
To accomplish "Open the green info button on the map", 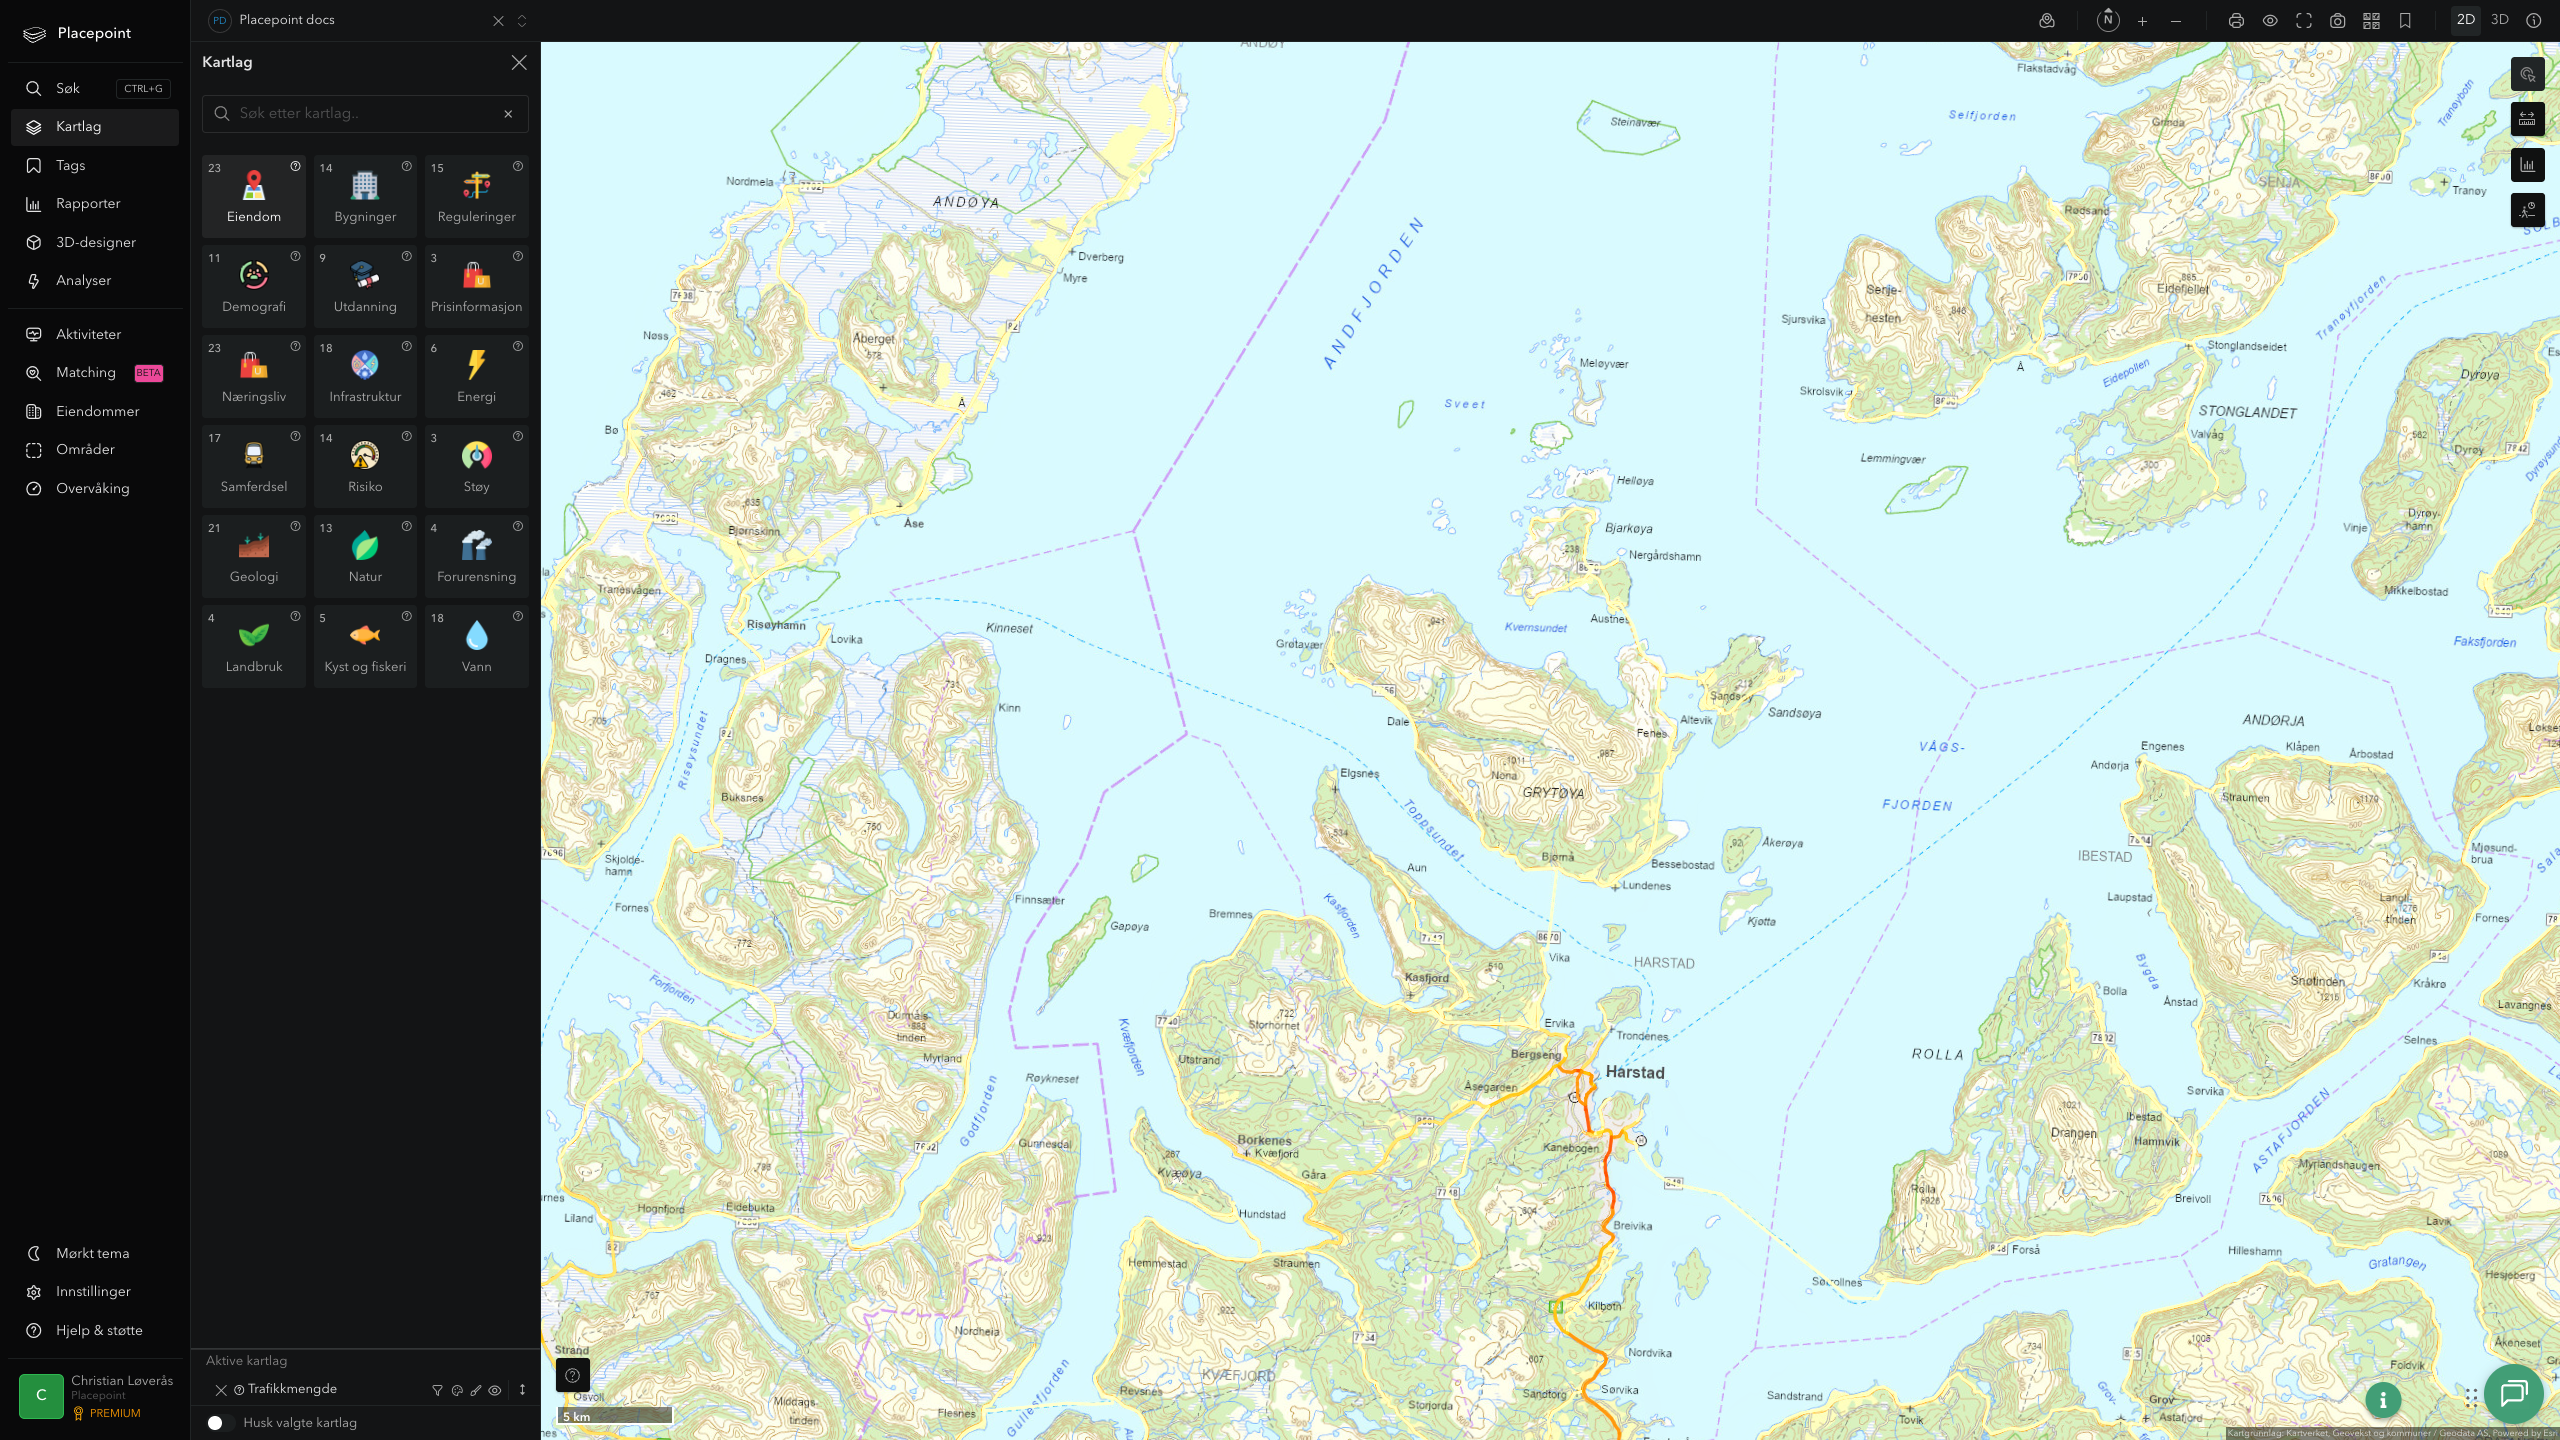I will [x=2383, y=1400].
